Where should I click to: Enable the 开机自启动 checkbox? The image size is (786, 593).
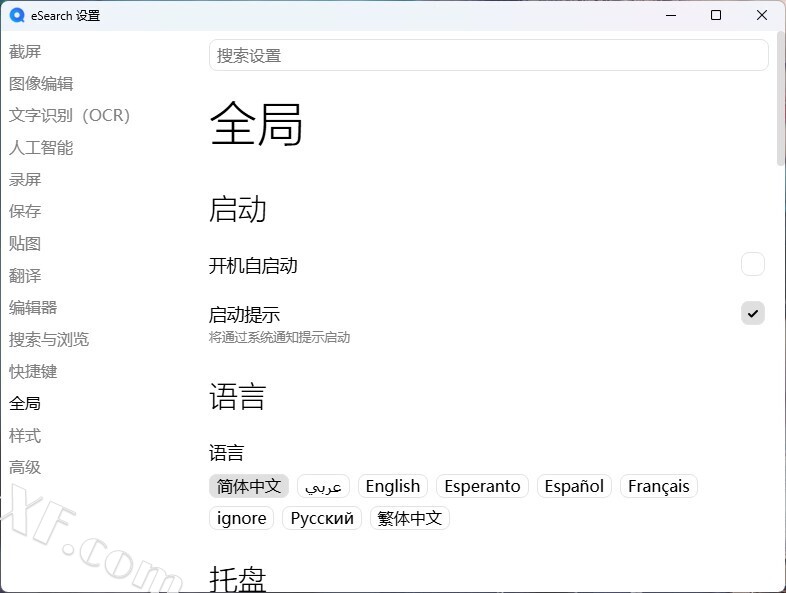coord(752,264)
